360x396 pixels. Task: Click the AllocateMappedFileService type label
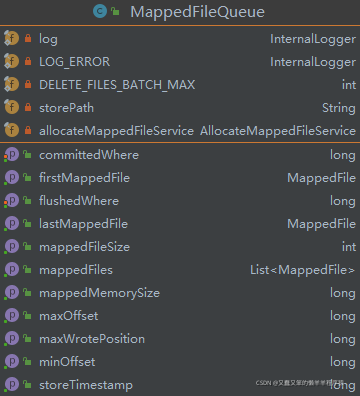(x=278, y=131)
